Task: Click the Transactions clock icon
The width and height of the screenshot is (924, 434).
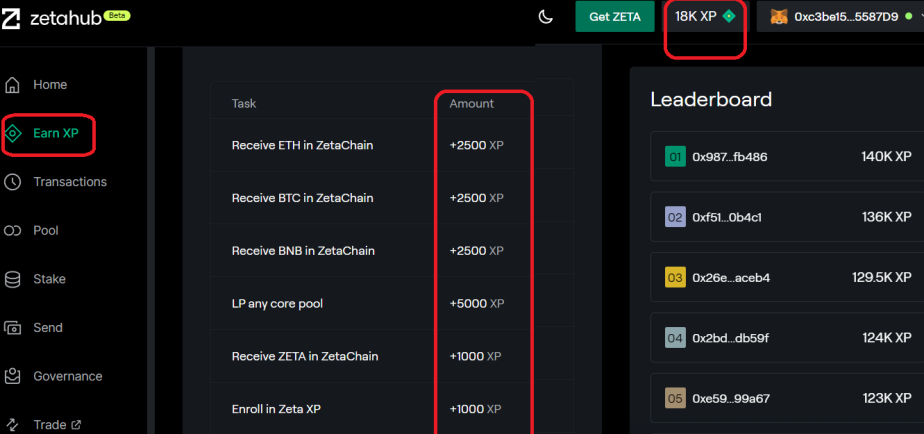Action: tap(12, 182)
